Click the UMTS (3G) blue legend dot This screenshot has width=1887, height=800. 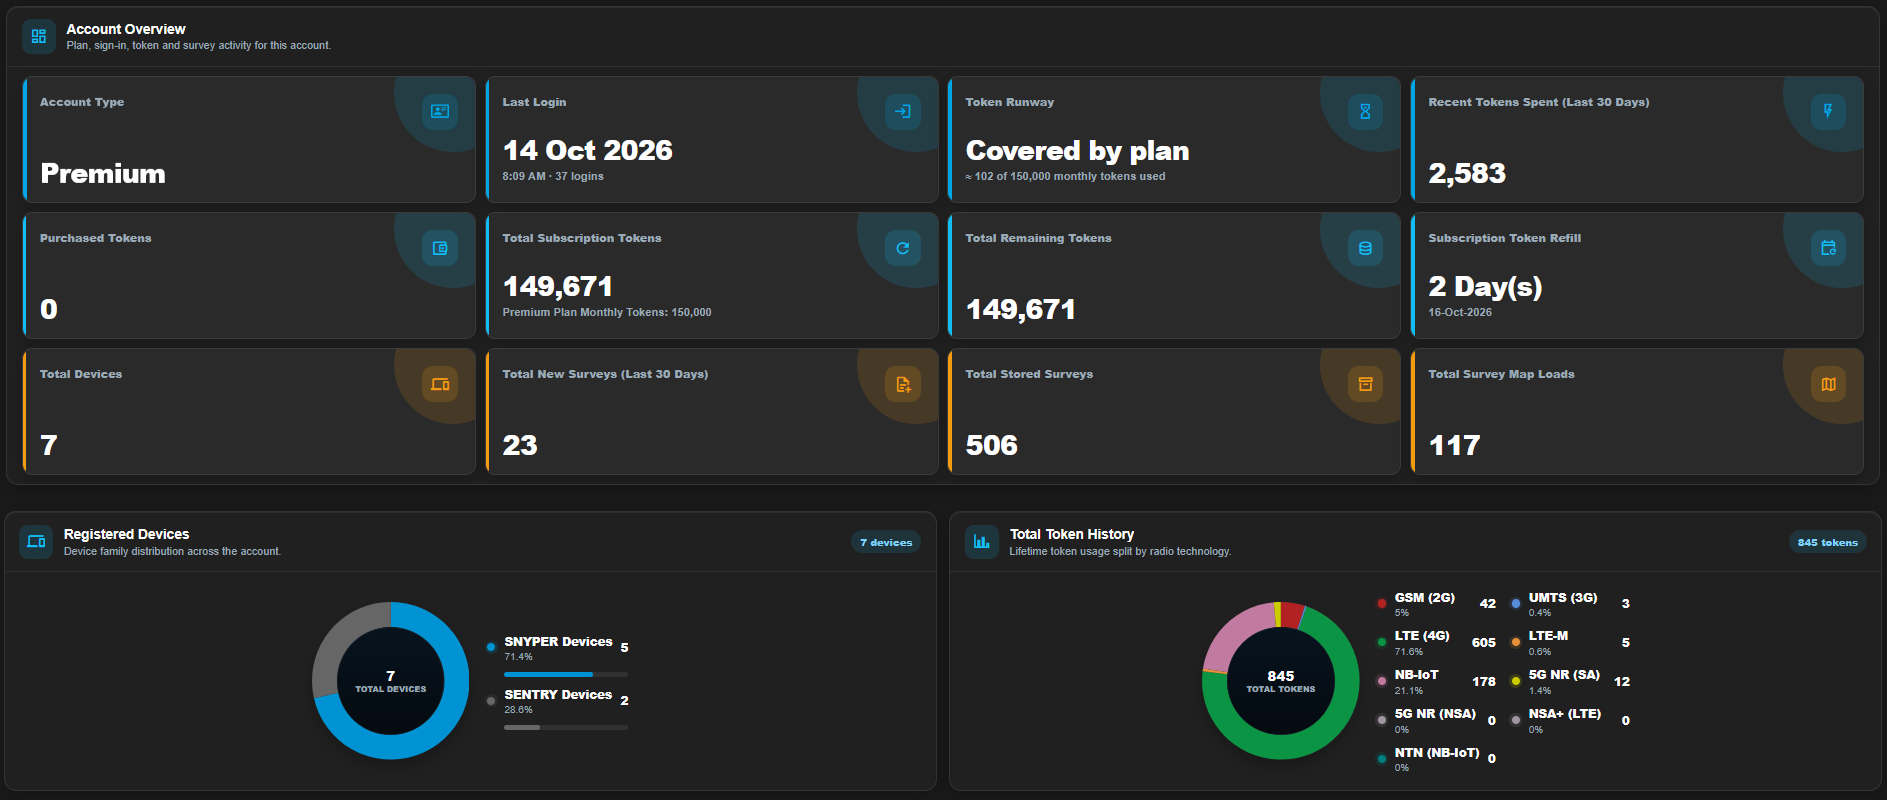(1516, 603)
